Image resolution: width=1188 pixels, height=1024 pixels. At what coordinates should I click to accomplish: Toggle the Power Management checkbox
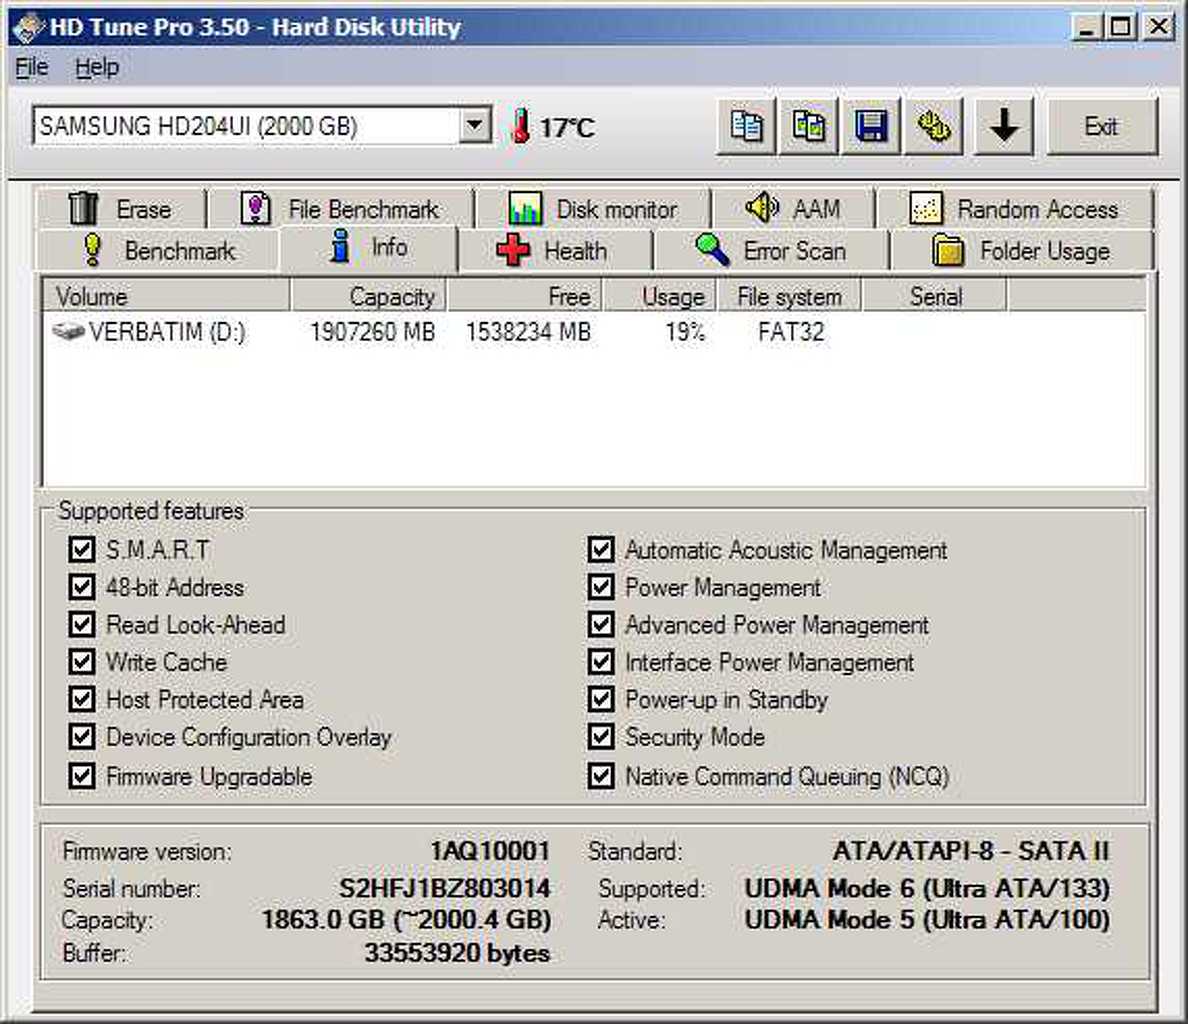coord(601,586)
